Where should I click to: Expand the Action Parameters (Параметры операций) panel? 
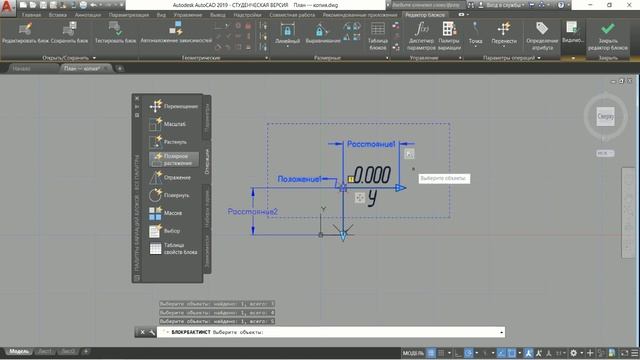(x=539, y=58)
